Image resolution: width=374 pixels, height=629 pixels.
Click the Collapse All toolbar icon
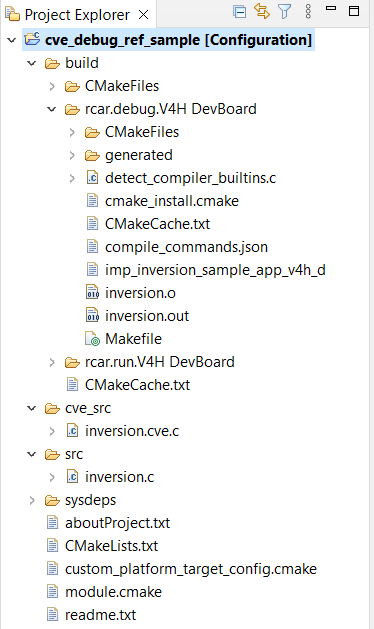tap(240, 12)
